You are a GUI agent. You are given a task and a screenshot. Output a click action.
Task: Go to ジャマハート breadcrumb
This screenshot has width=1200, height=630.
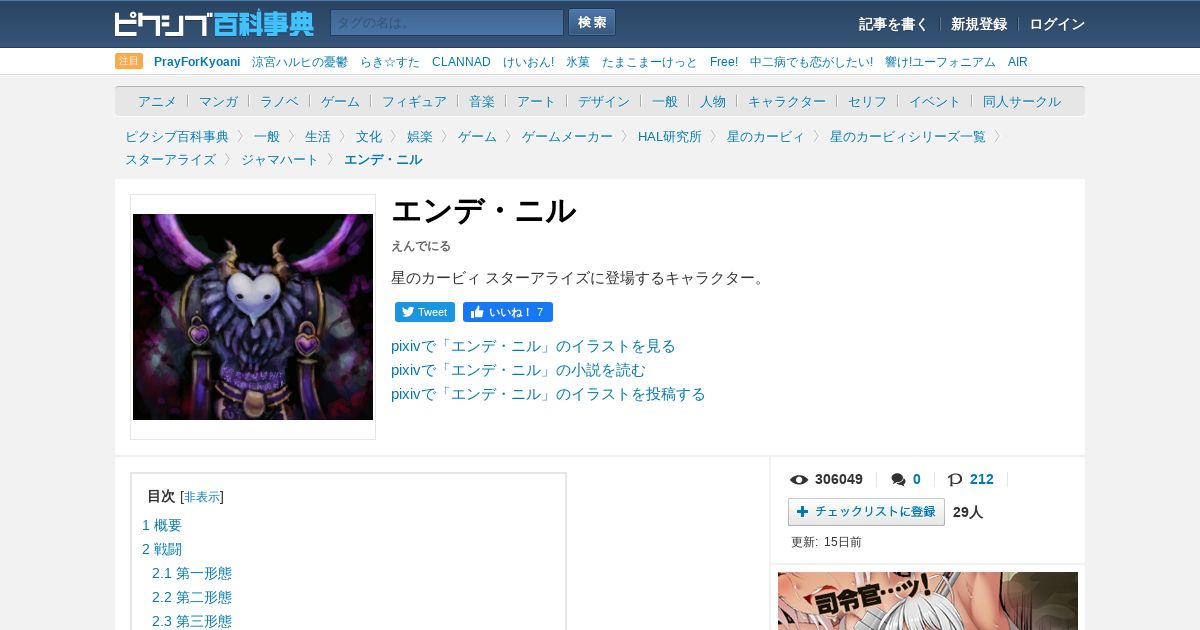(x=280, y=159)
